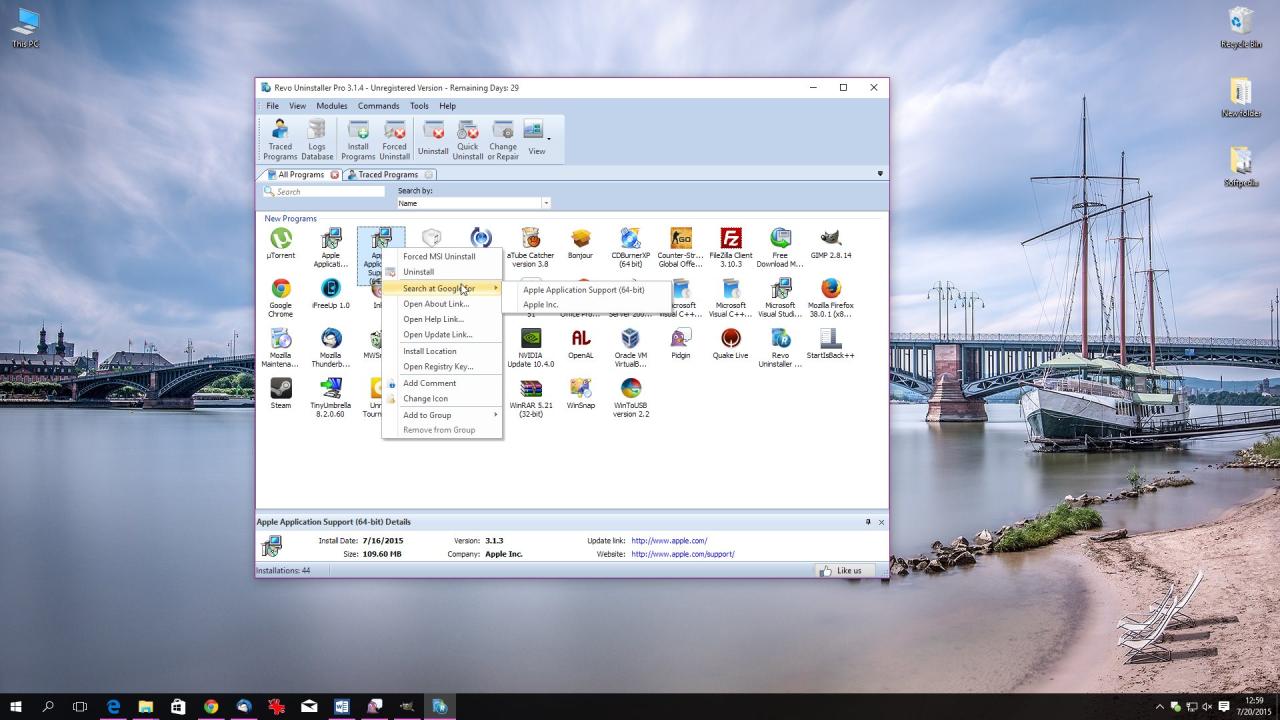Launch Forced Uninstall from toolbar
The height and width of the screenshot is (720, 1280).
394,140
